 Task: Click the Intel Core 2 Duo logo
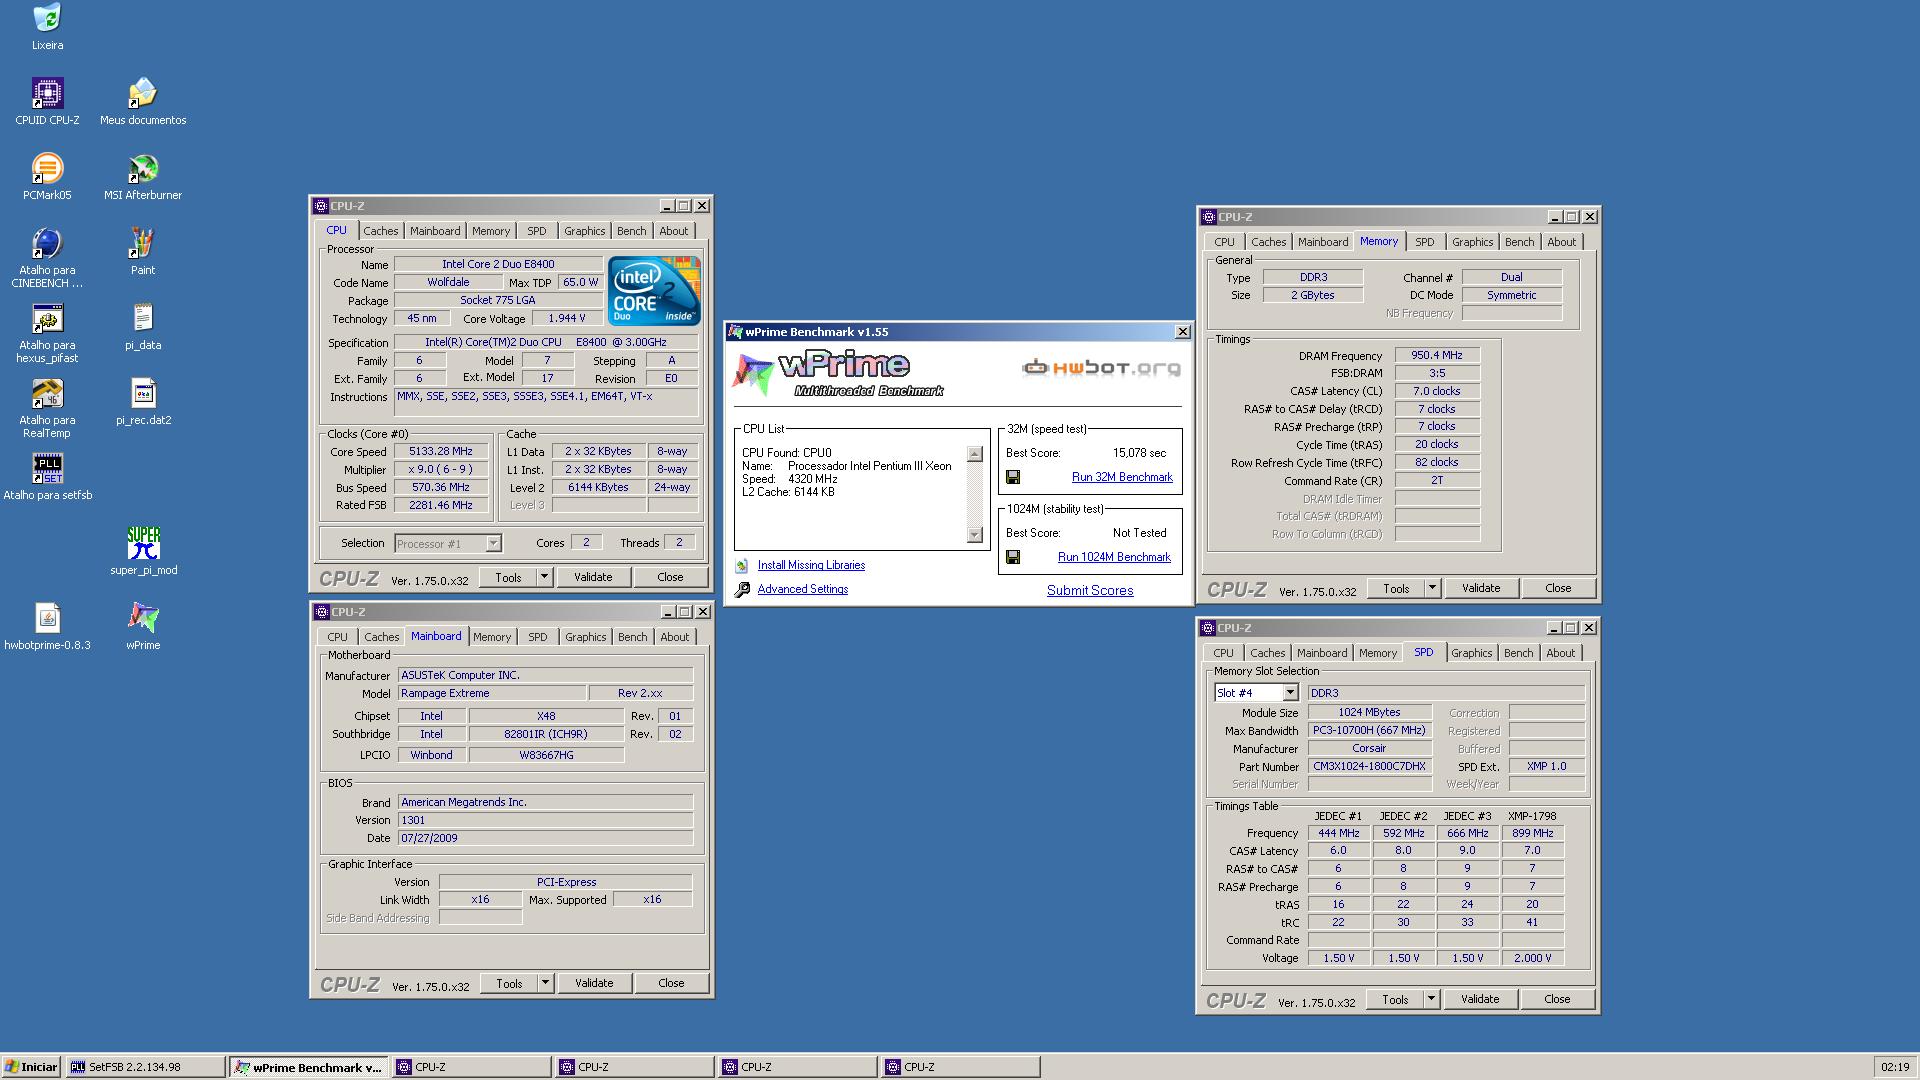pyautogui.click(x=654, y=291)
